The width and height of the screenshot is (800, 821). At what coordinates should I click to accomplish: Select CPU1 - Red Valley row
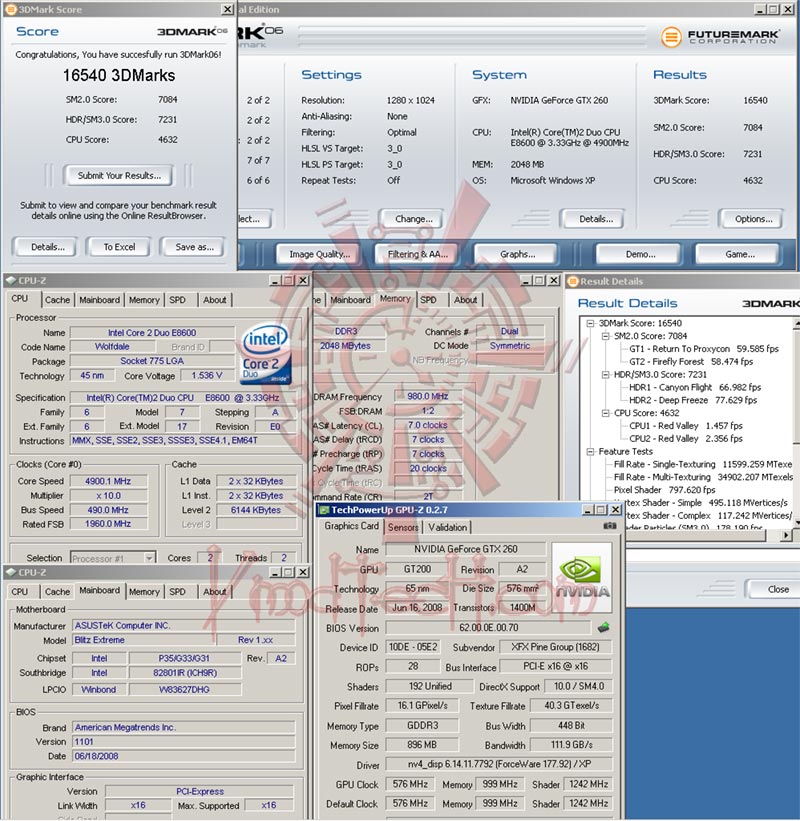coord(685,426)
